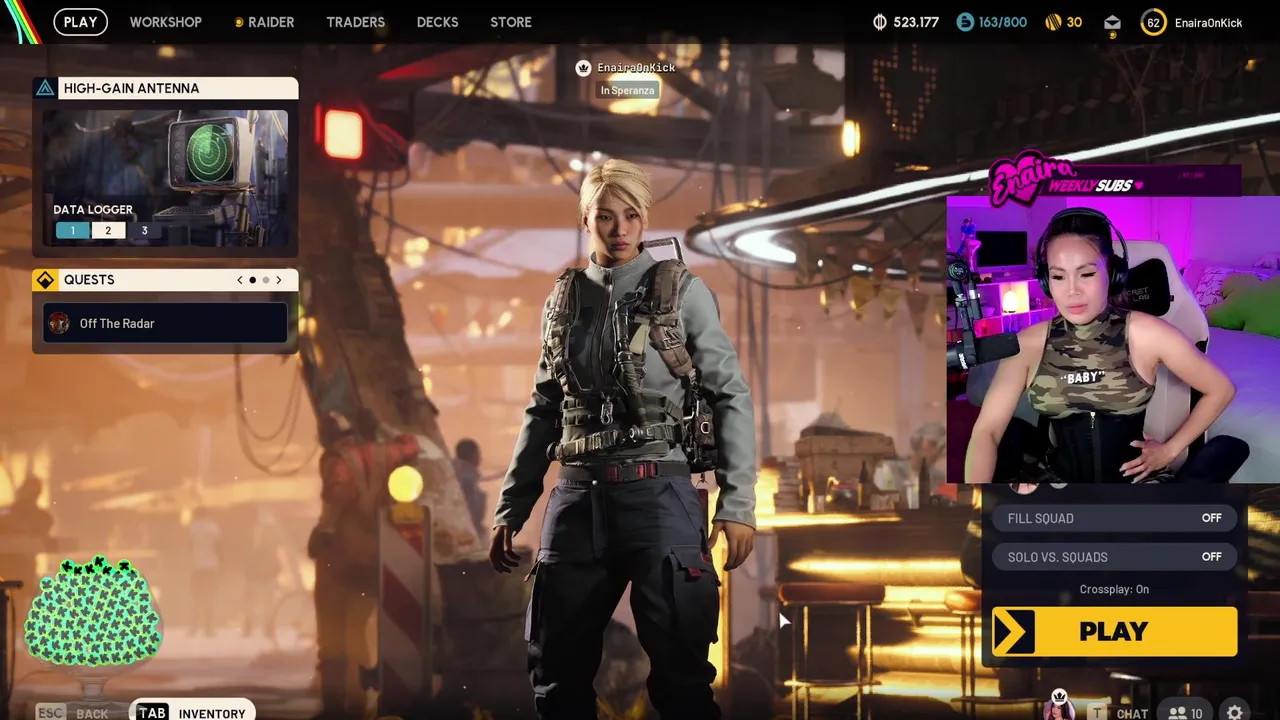The width and height of the screenshot is (1280, 720).
Task: Click the blue stash capacity icon
Action: tap(965, 22)
